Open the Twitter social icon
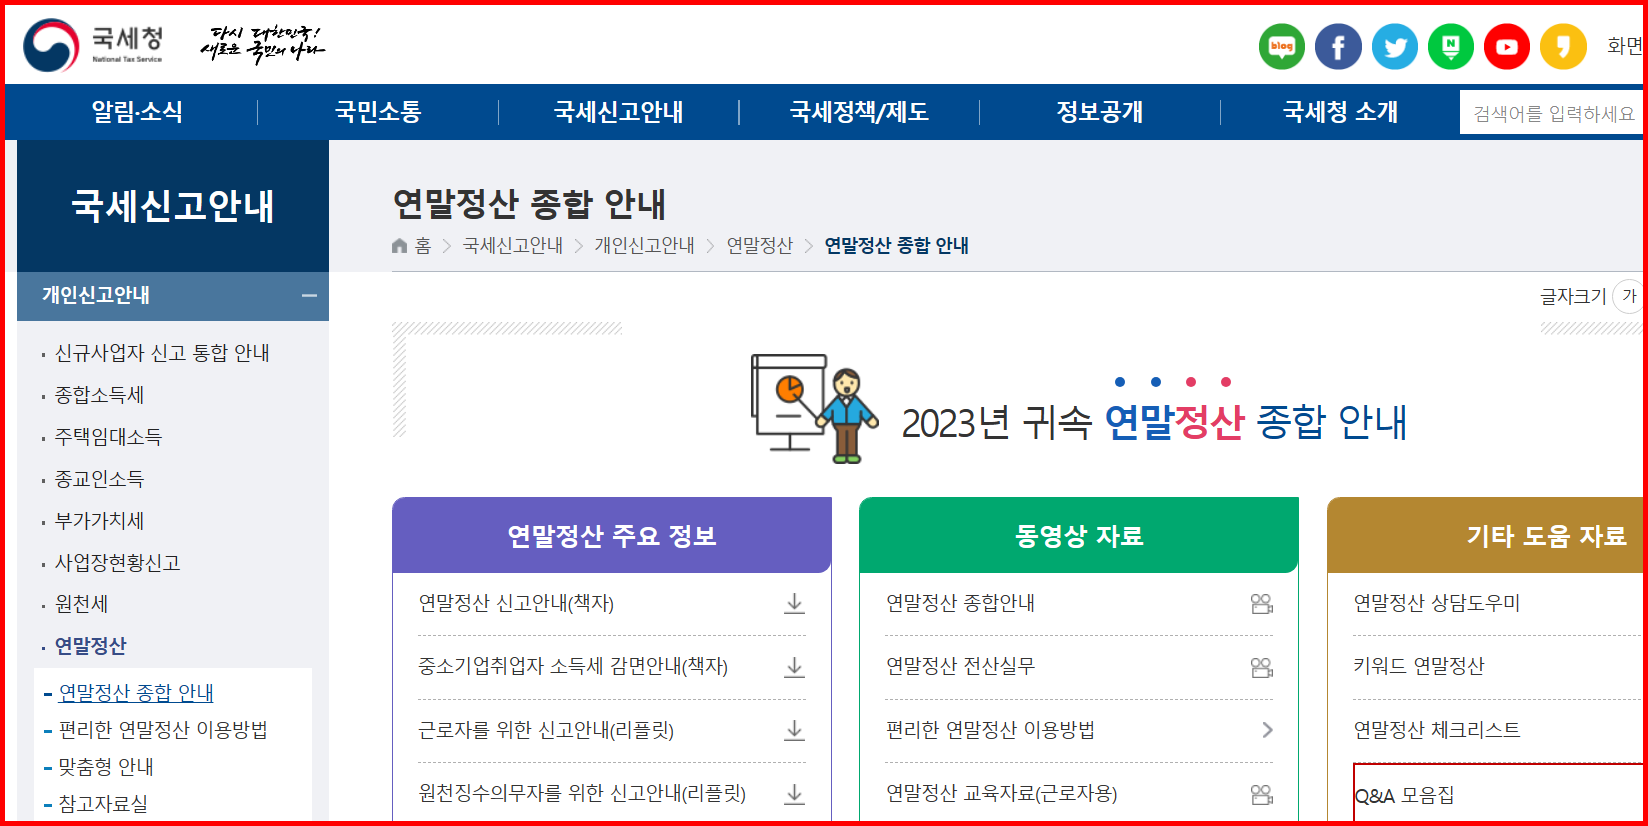 pyautogui.click(x=1395, y=46)
